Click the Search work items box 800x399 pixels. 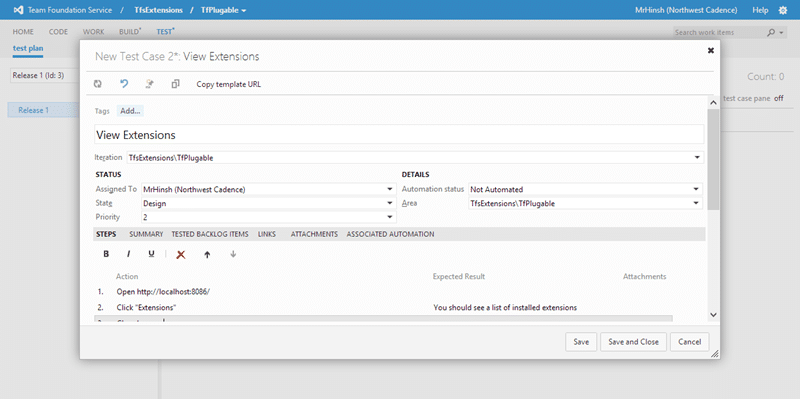click(719, 32)
